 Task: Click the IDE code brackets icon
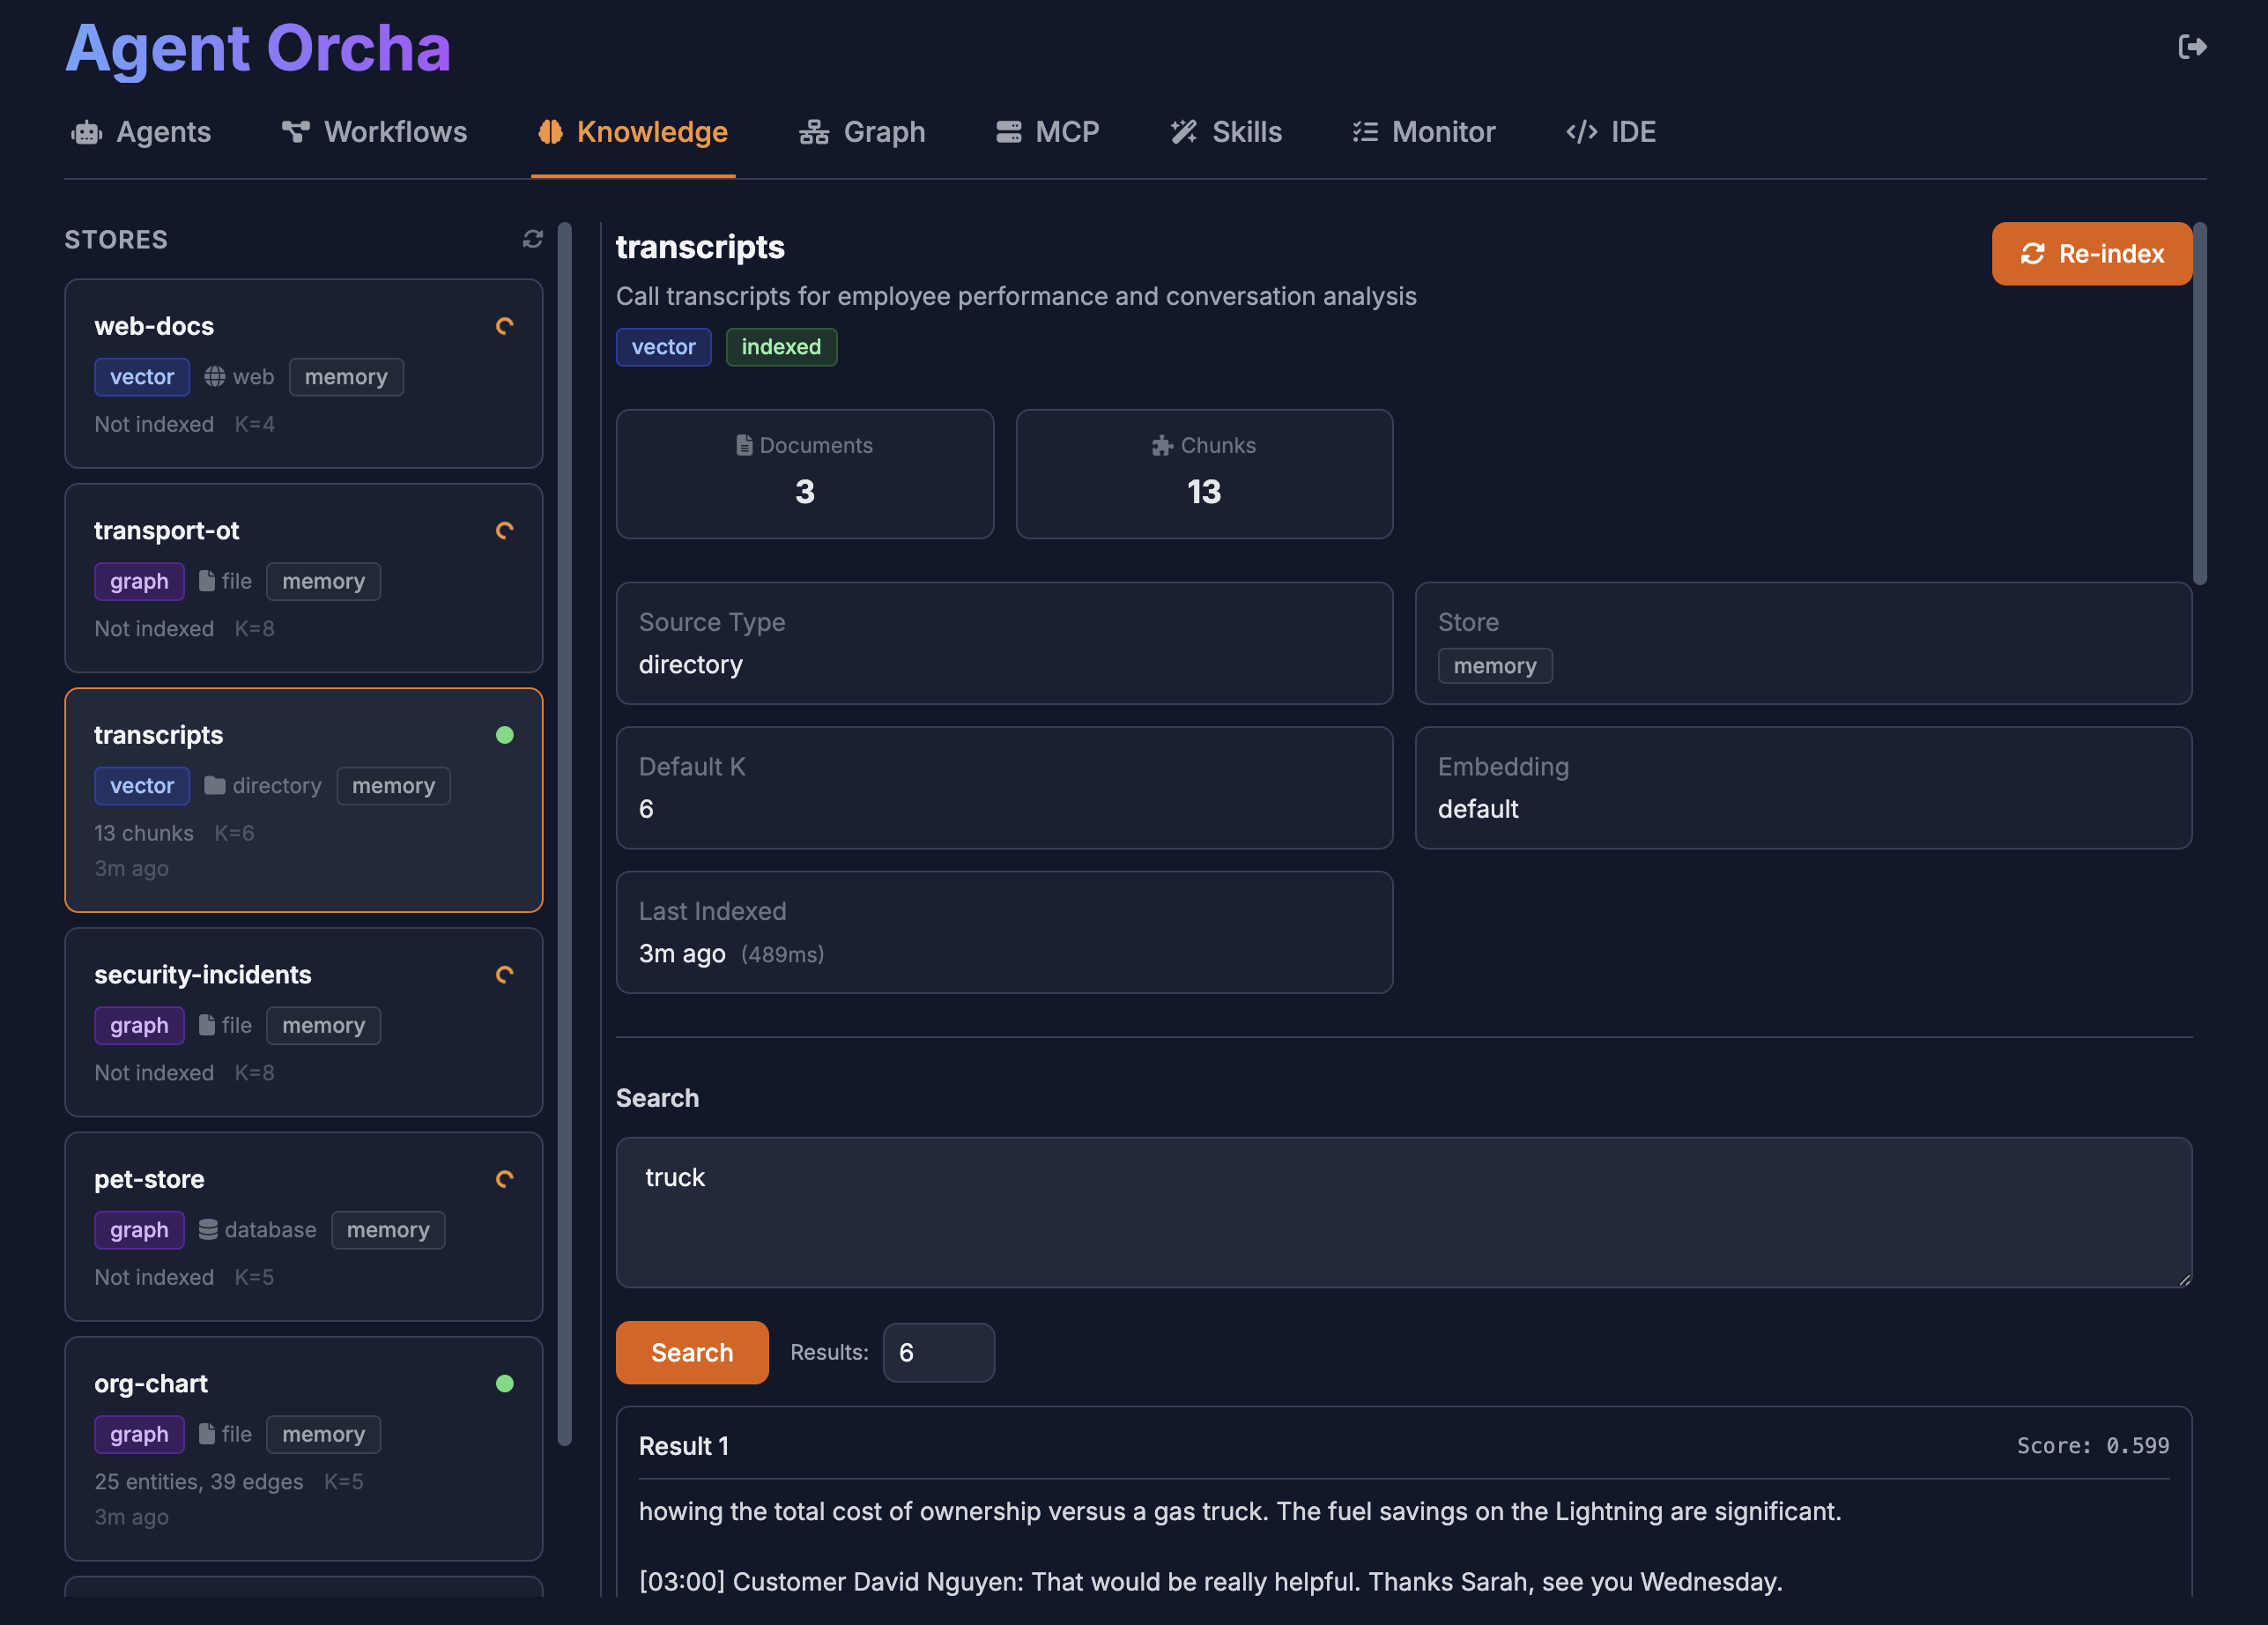(x=1580, y=131)
